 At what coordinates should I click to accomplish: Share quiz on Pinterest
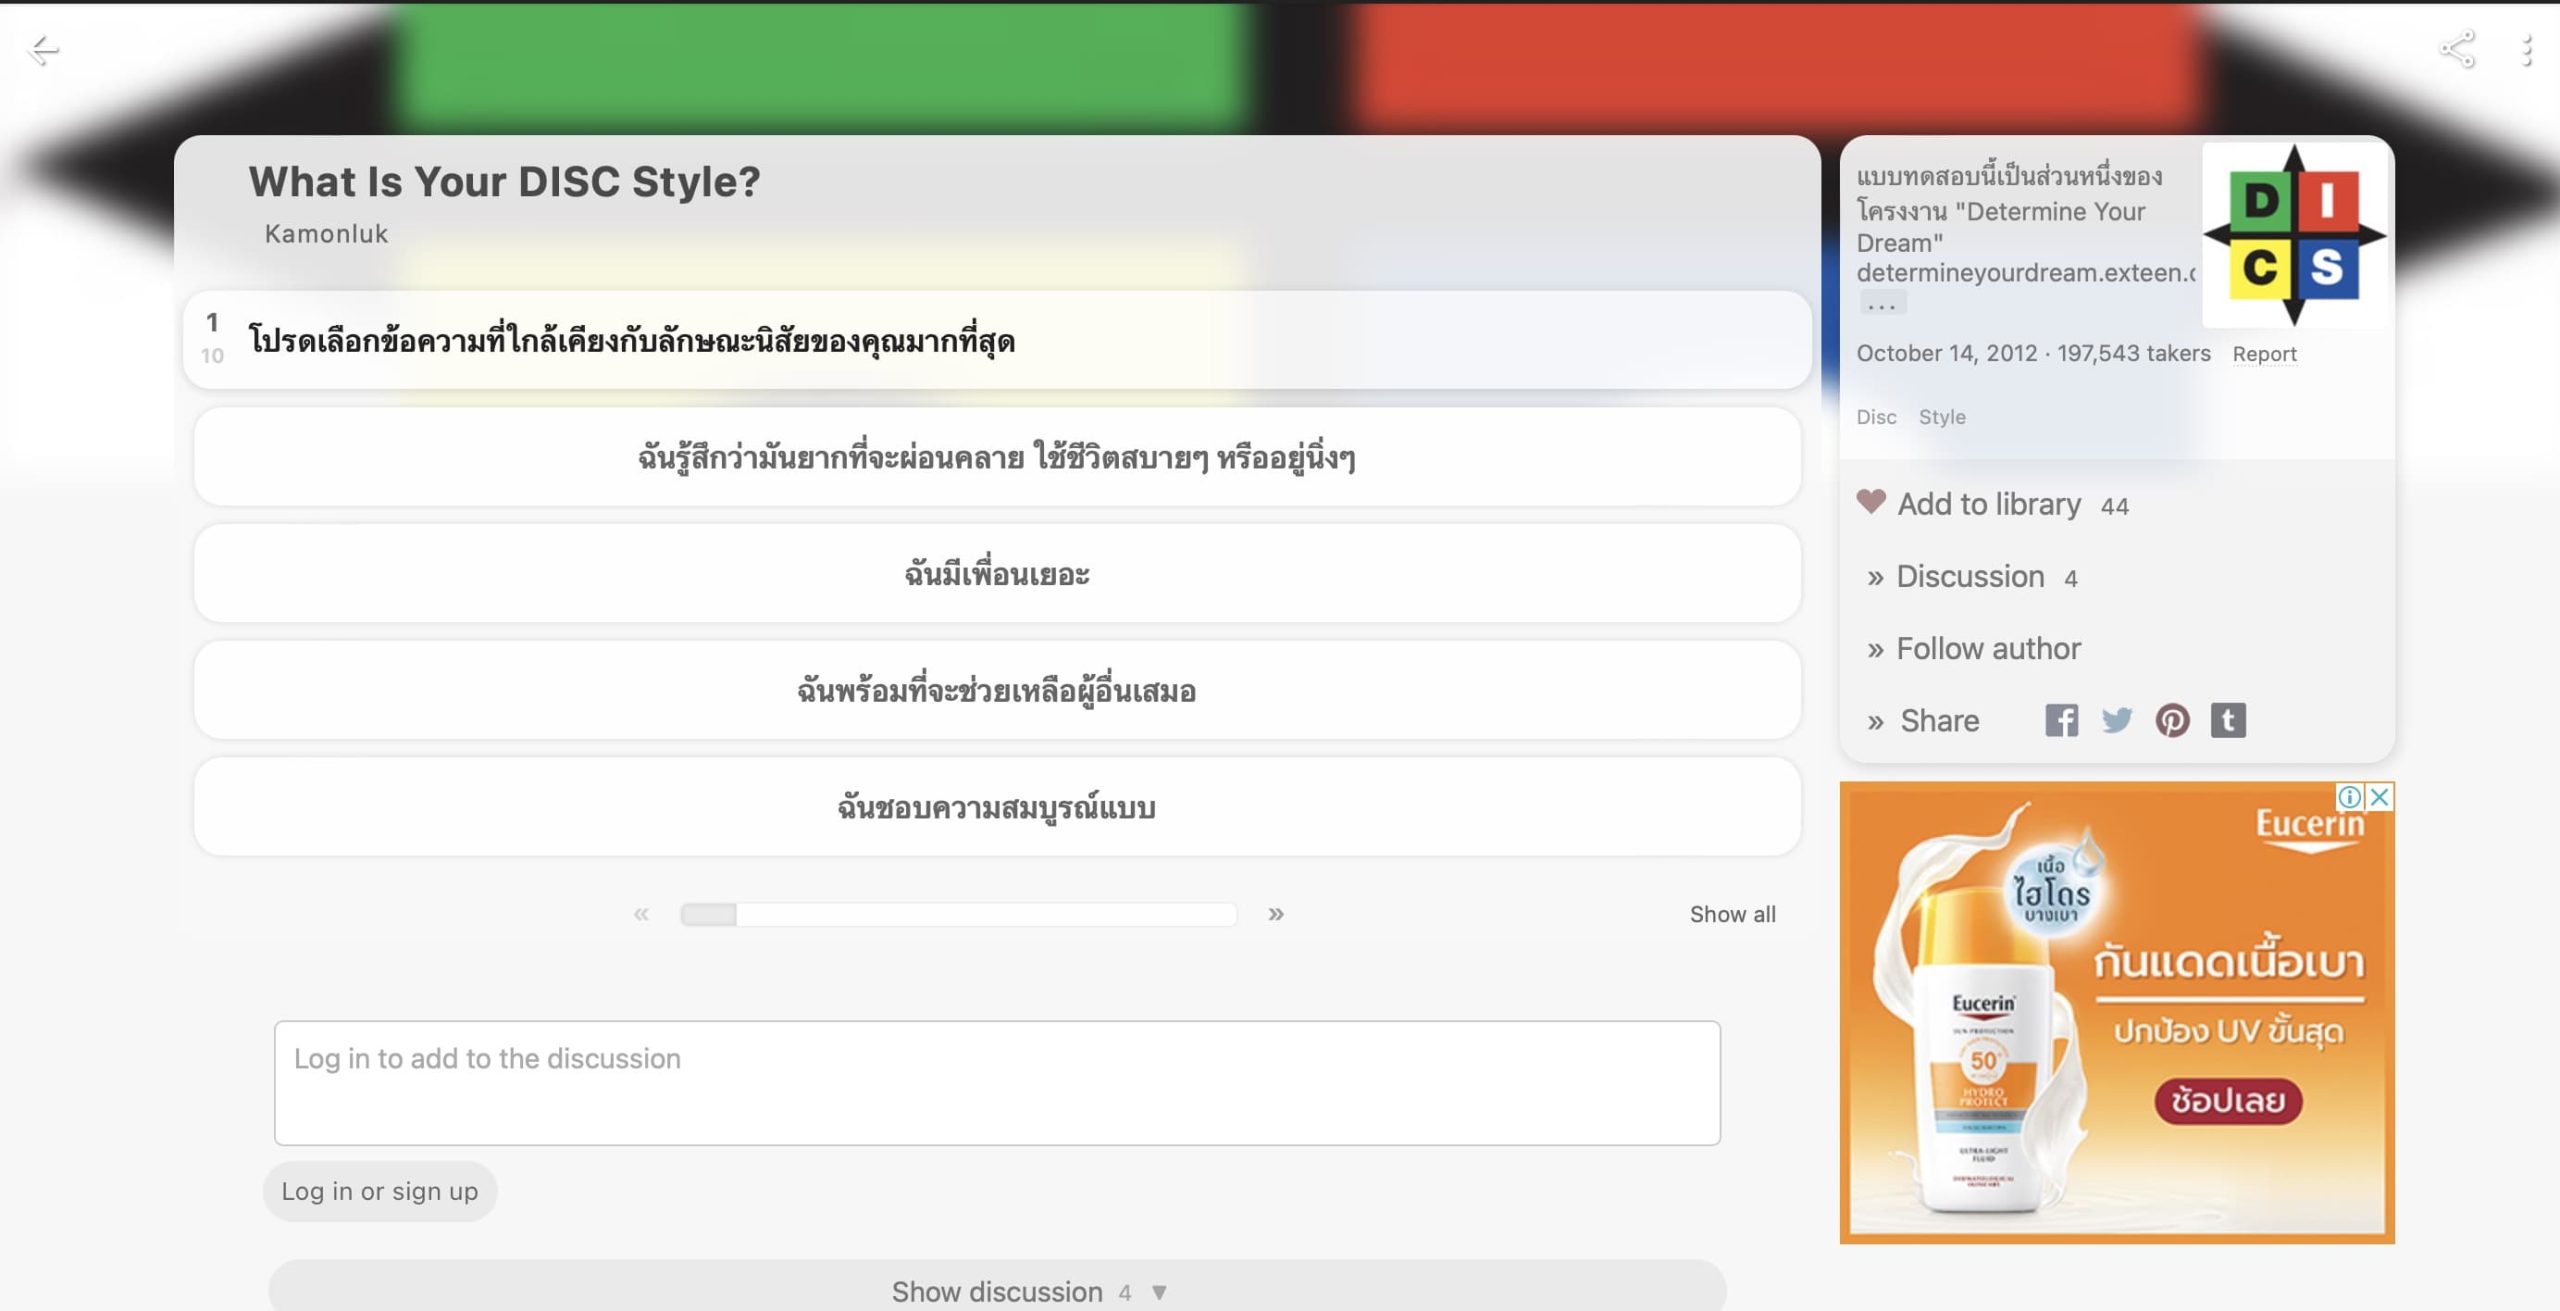(2172, 720)
